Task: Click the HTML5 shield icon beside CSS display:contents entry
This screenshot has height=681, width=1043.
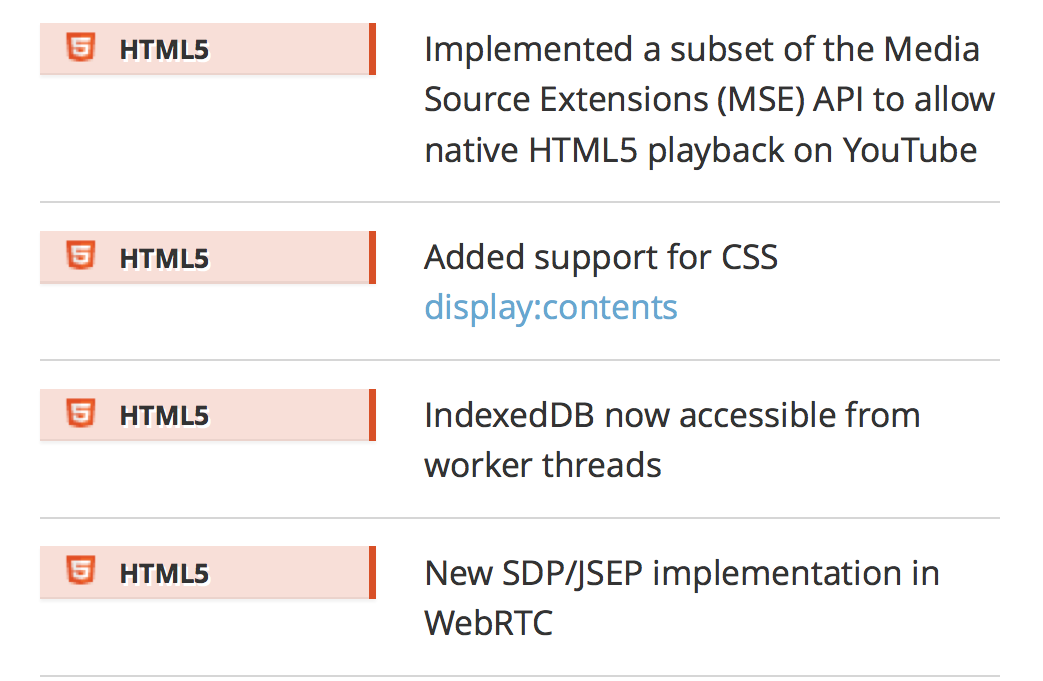Action: coord(81,257)
